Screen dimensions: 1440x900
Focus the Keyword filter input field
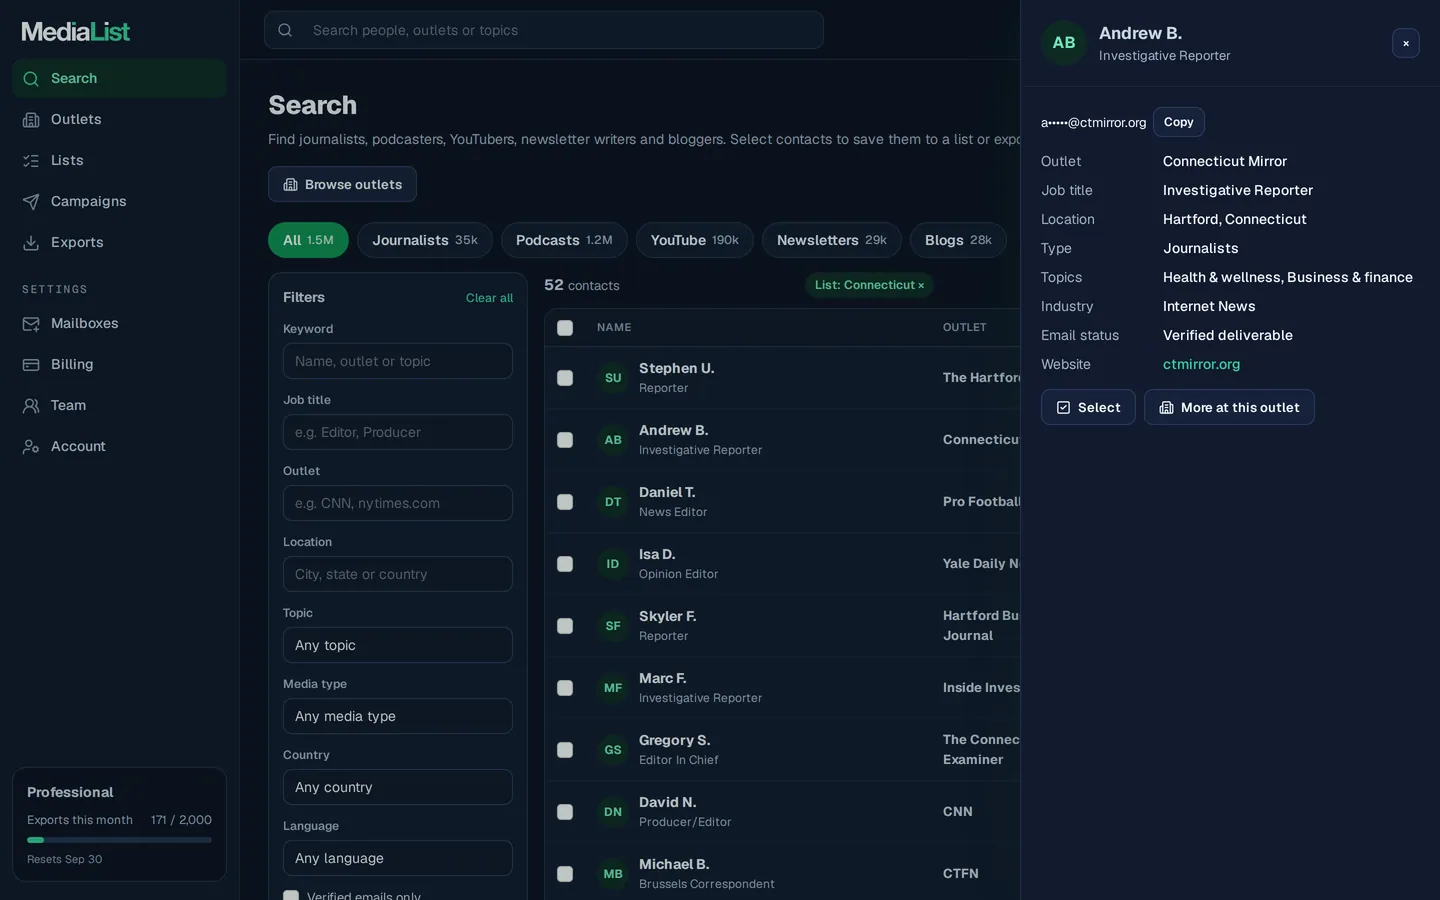click(x=398, y=361)
